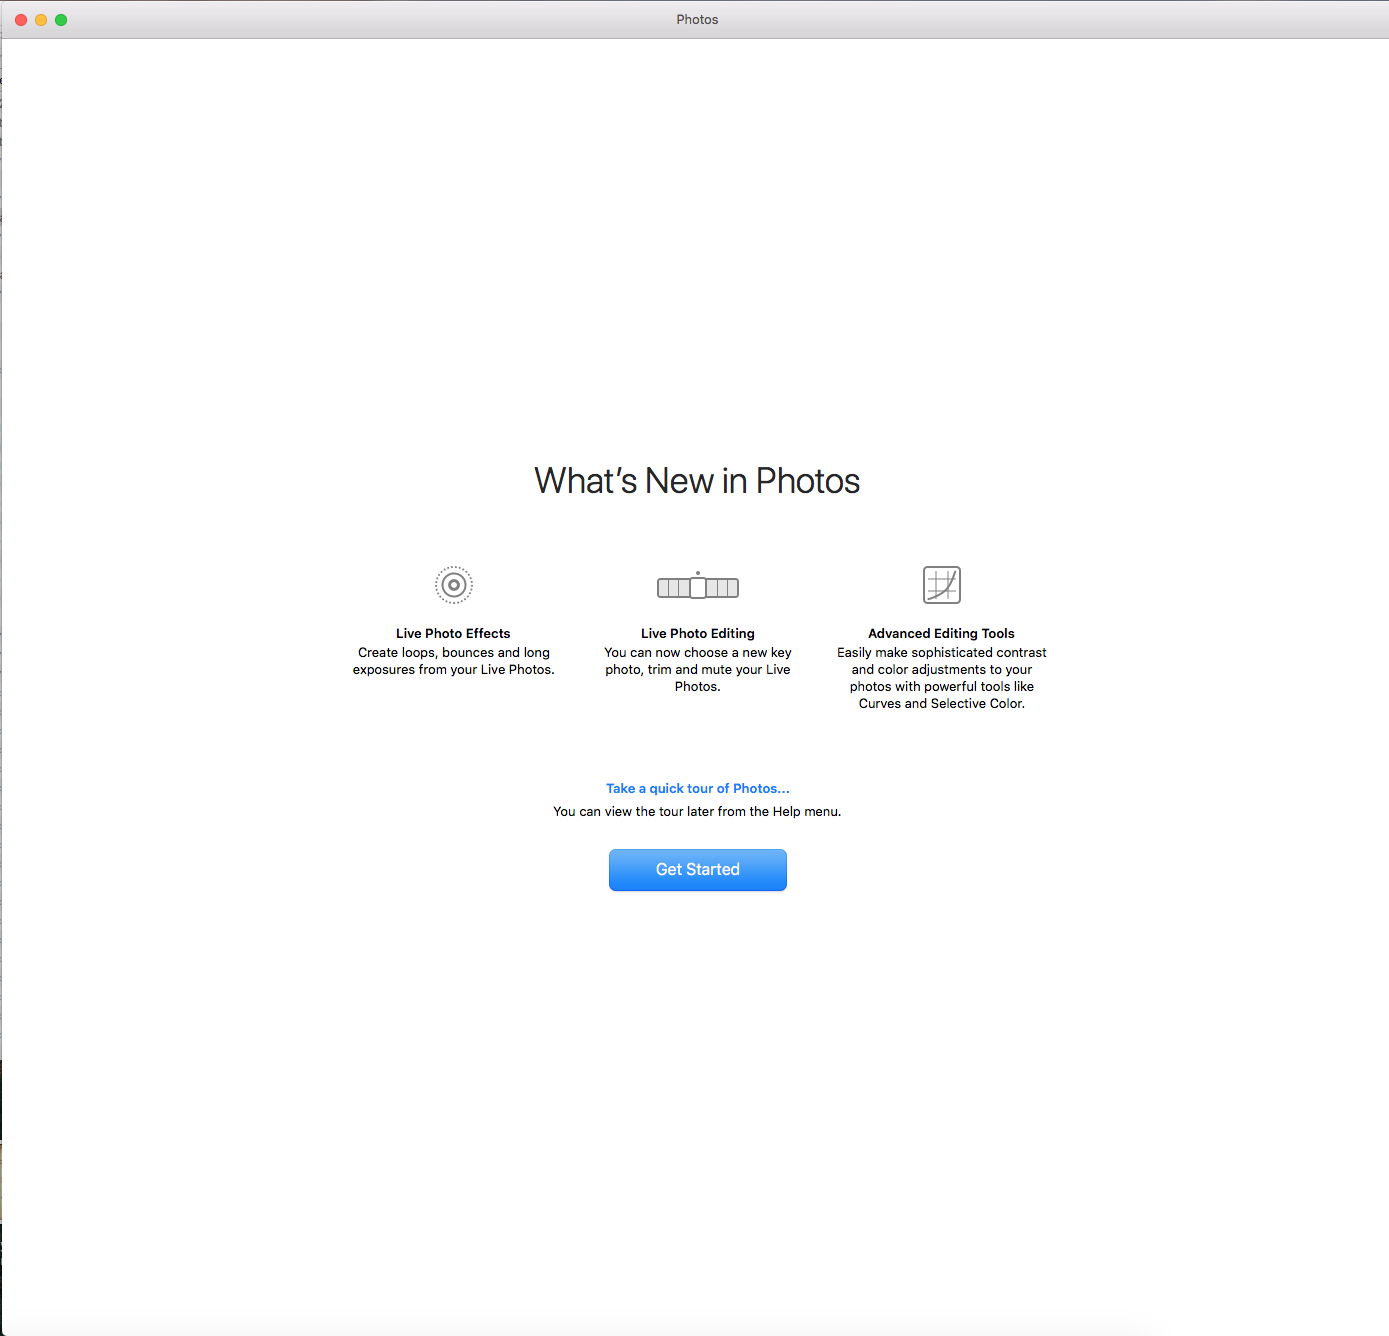
Task: Close the Photos window with red button
Action: (x=21, y=20)
